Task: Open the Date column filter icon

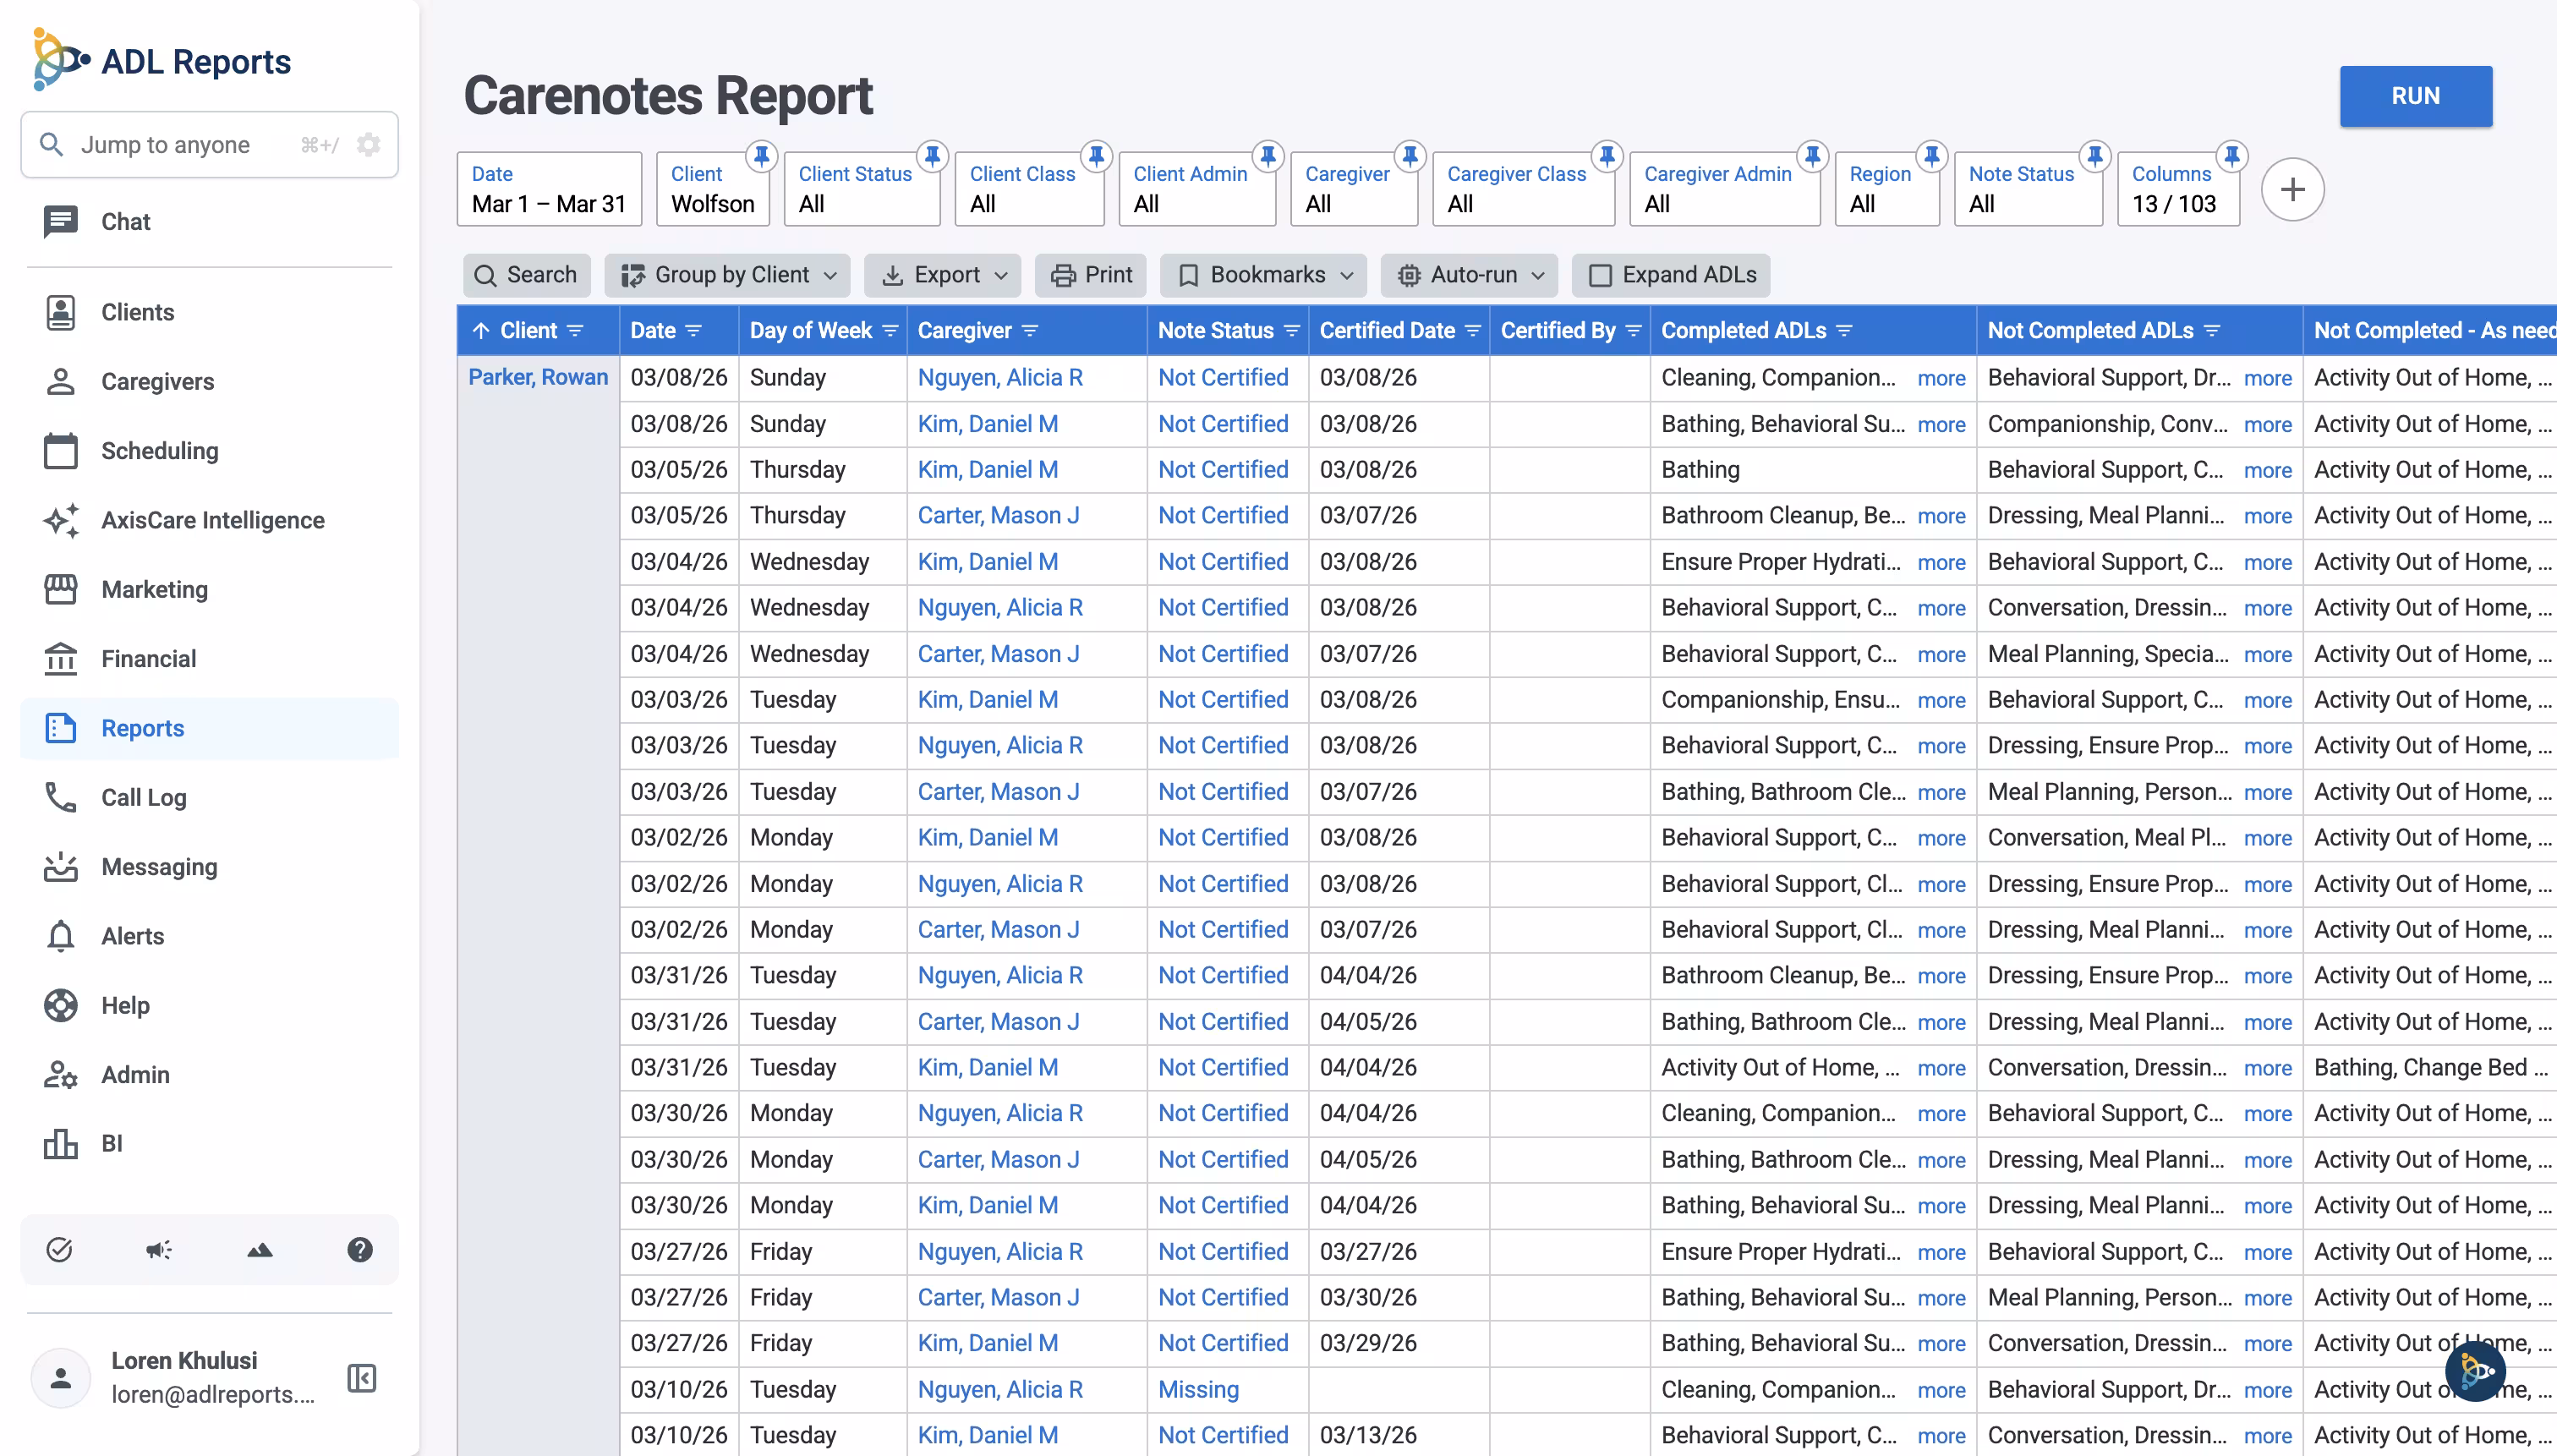Action: [x=694, y=331]
